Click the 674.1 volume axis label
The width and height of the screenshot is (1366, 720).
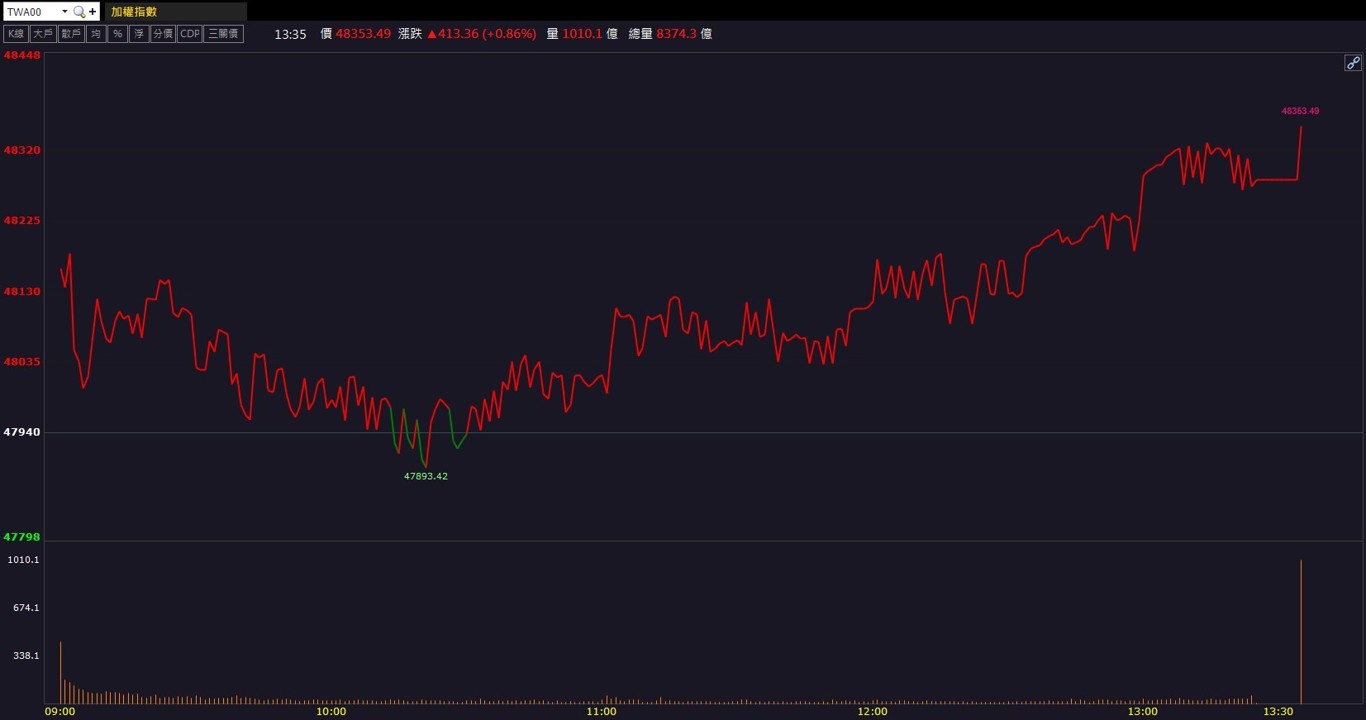click(x=26, y=608)
